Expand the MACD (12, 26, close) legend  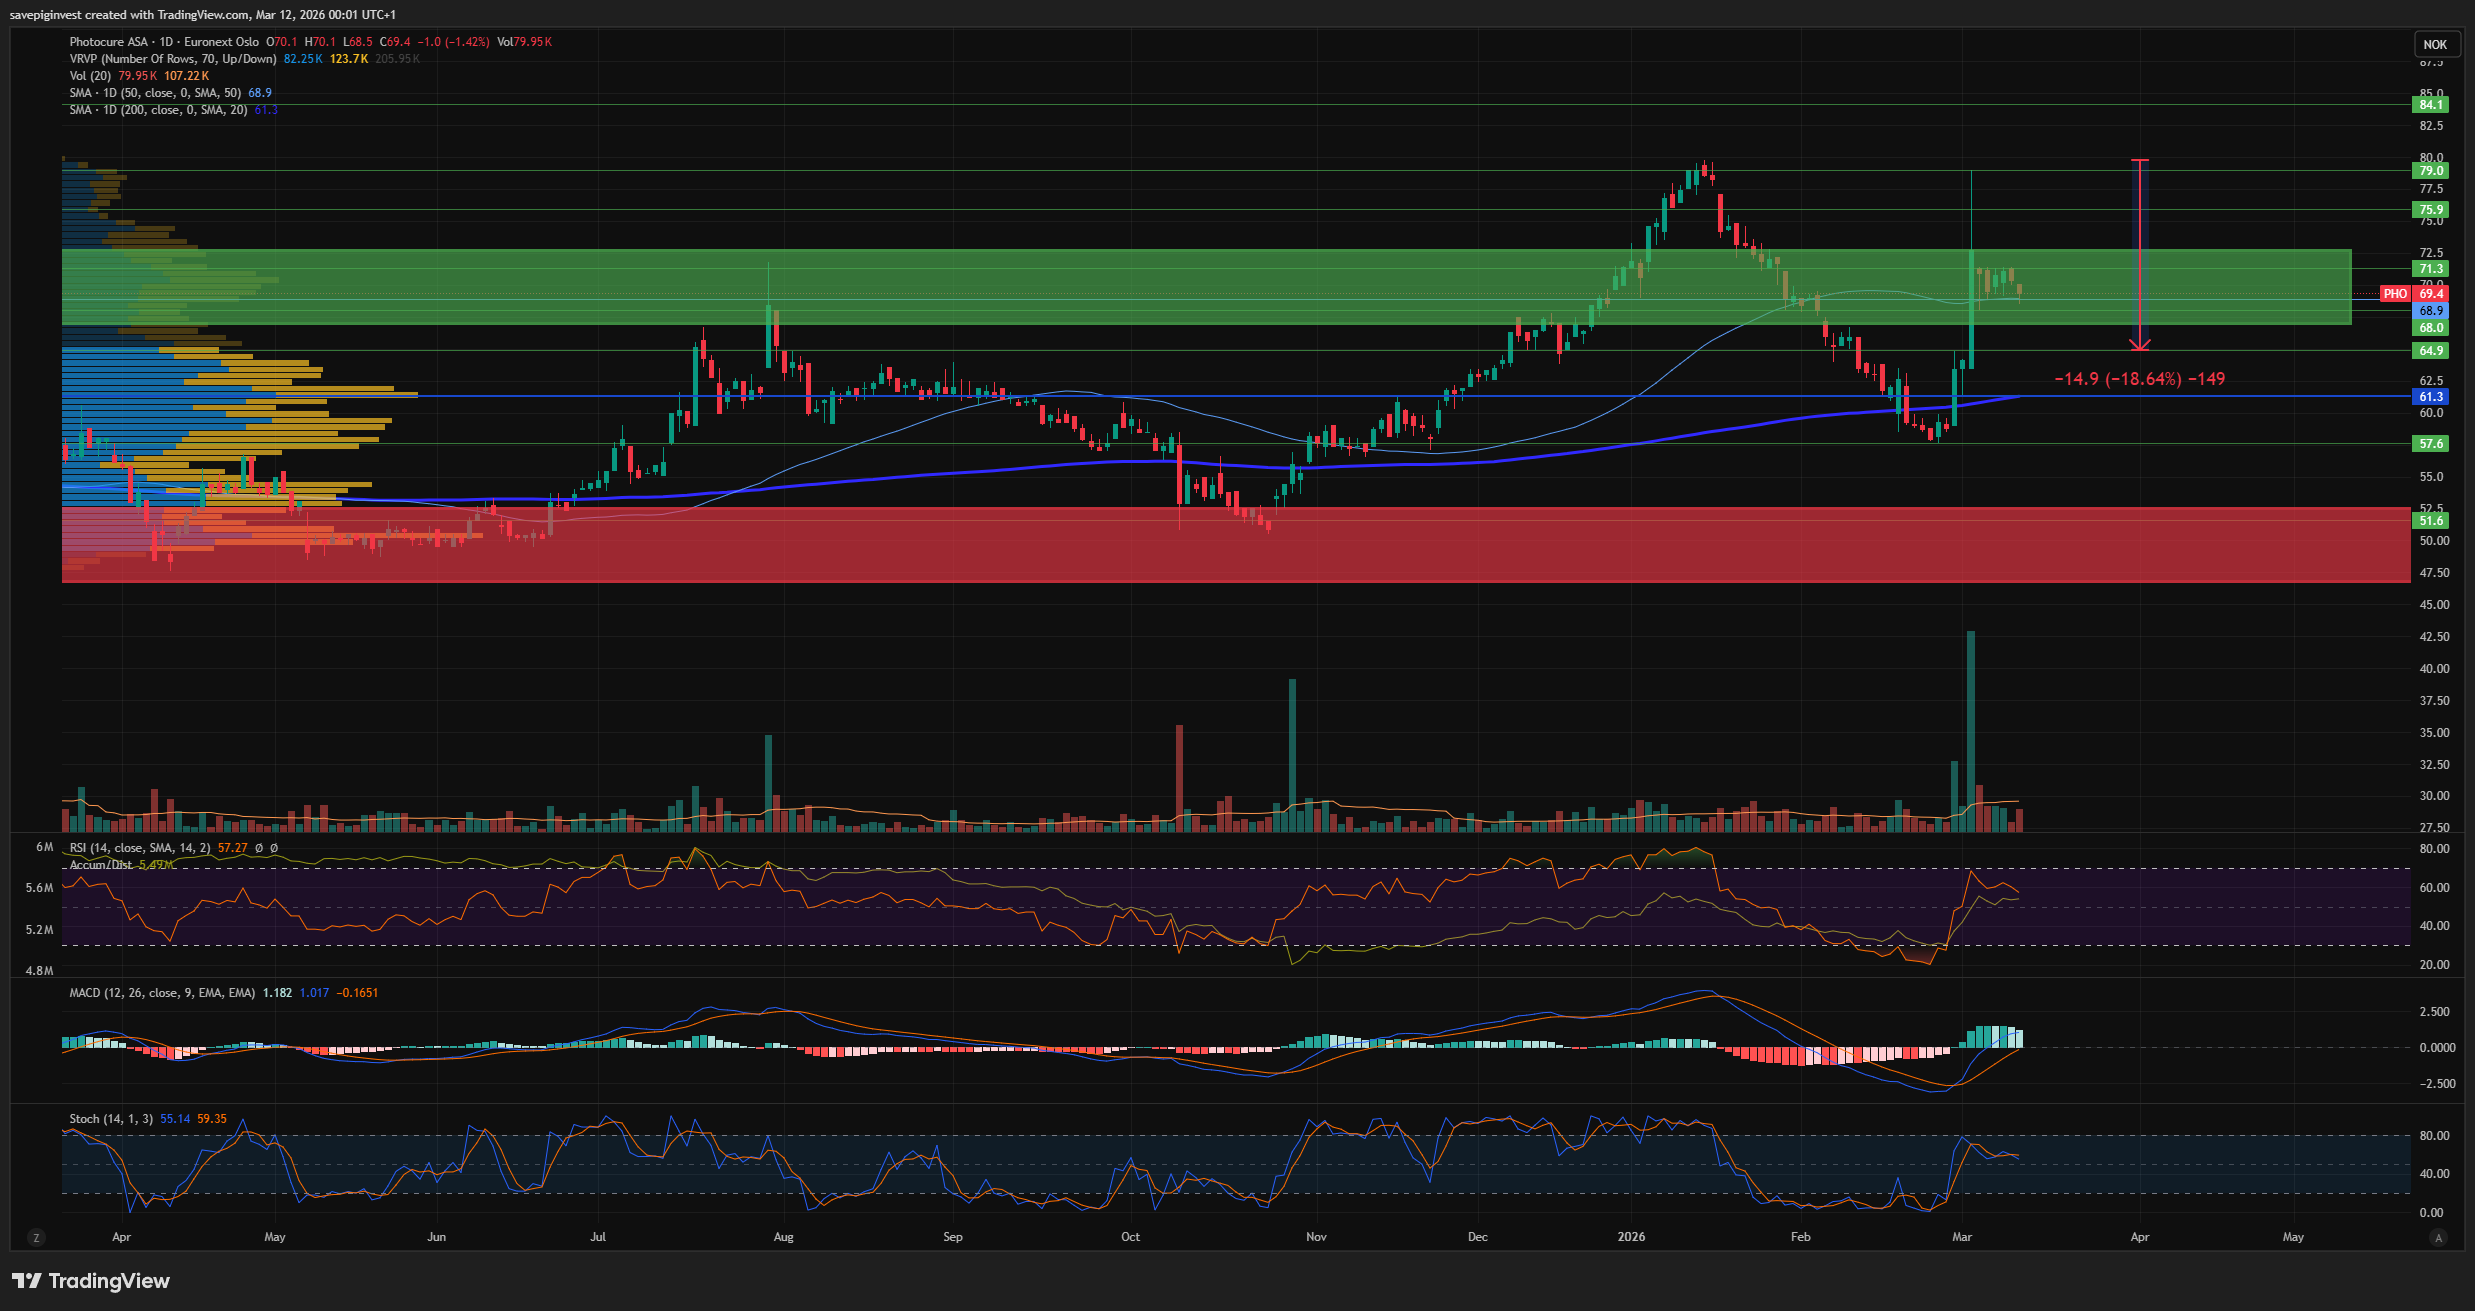pyautogui.click(x=162, y=993)
